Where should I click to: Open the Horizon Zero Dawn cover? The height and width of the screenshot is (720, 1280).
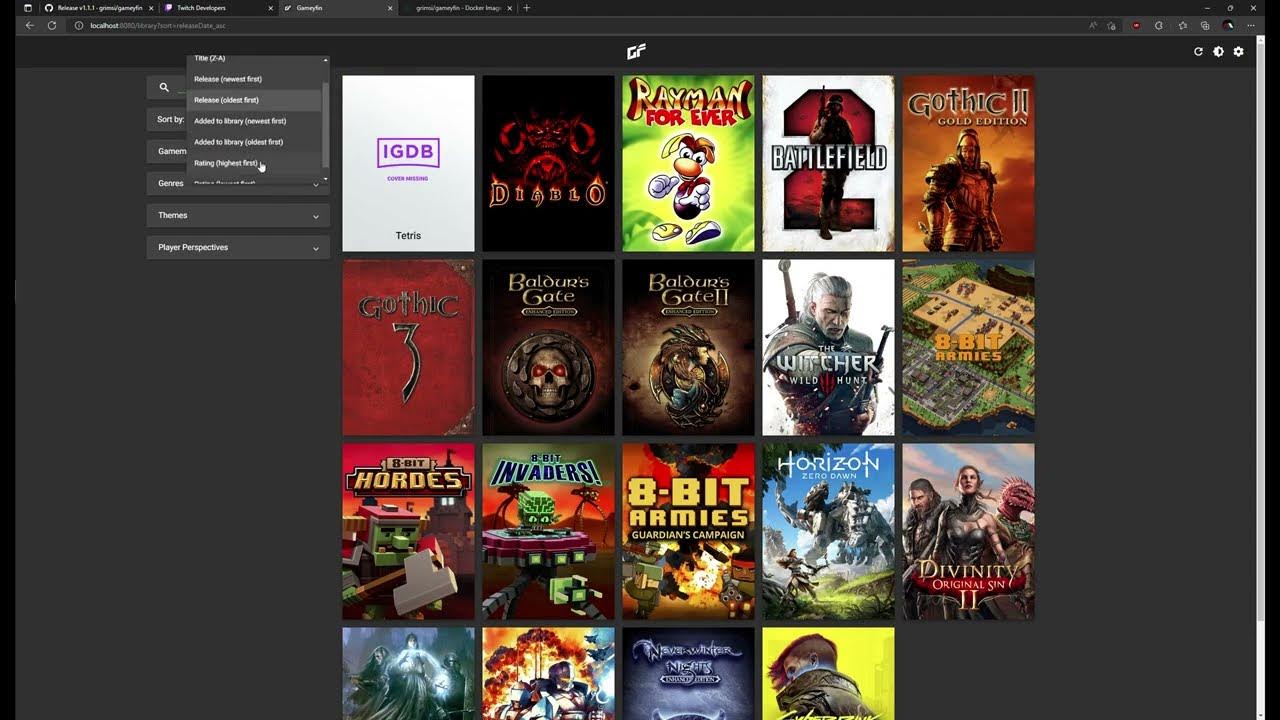pyautogui.click(x=828, y=531)
